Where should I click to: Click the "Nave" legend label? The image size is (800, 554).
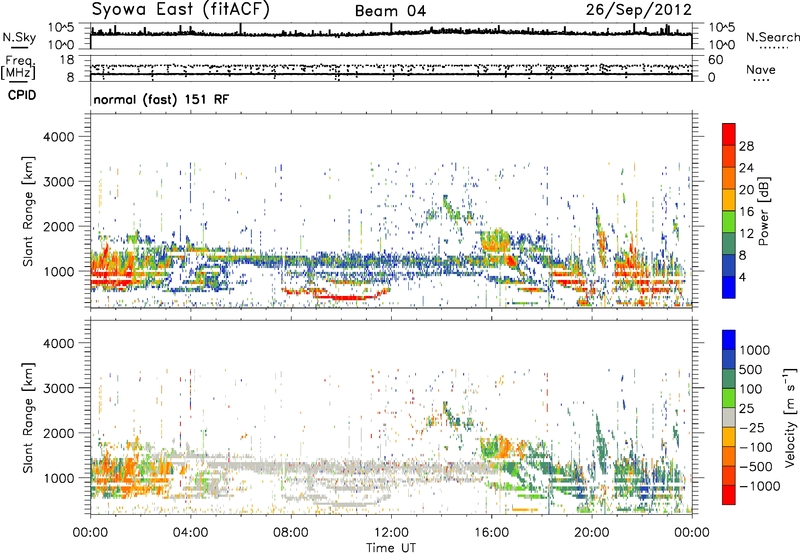760,70
